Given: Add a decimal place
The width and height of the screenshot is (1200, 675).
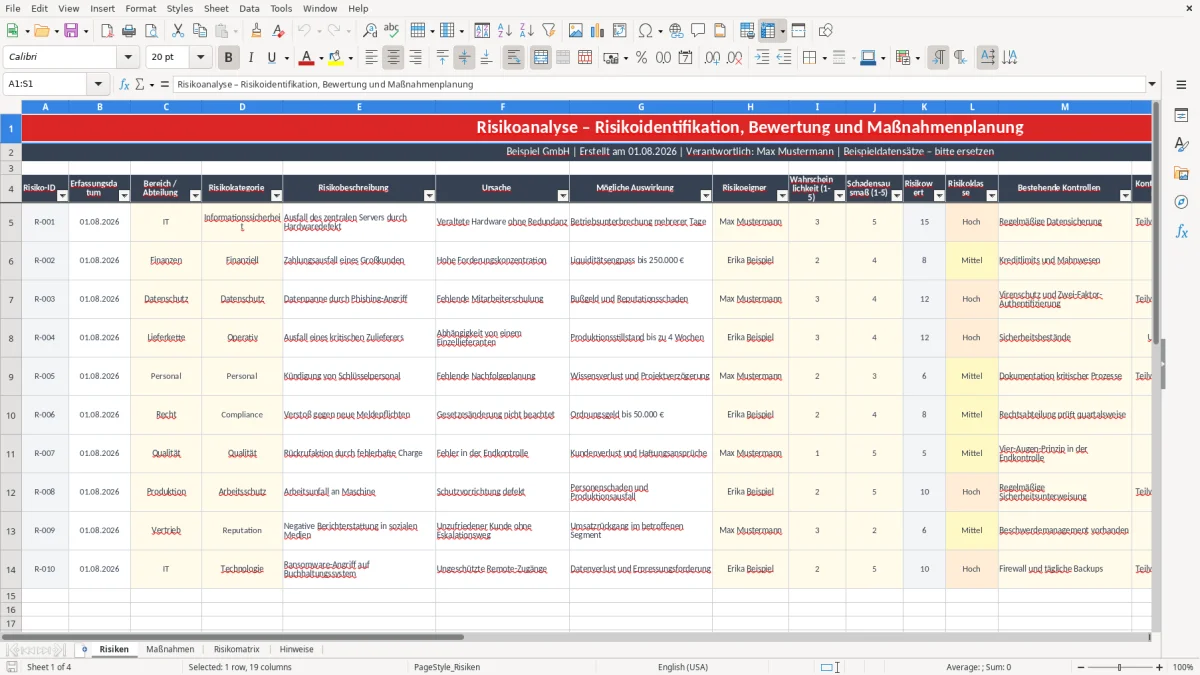Looking at the screenshot, I should [713, 58].
